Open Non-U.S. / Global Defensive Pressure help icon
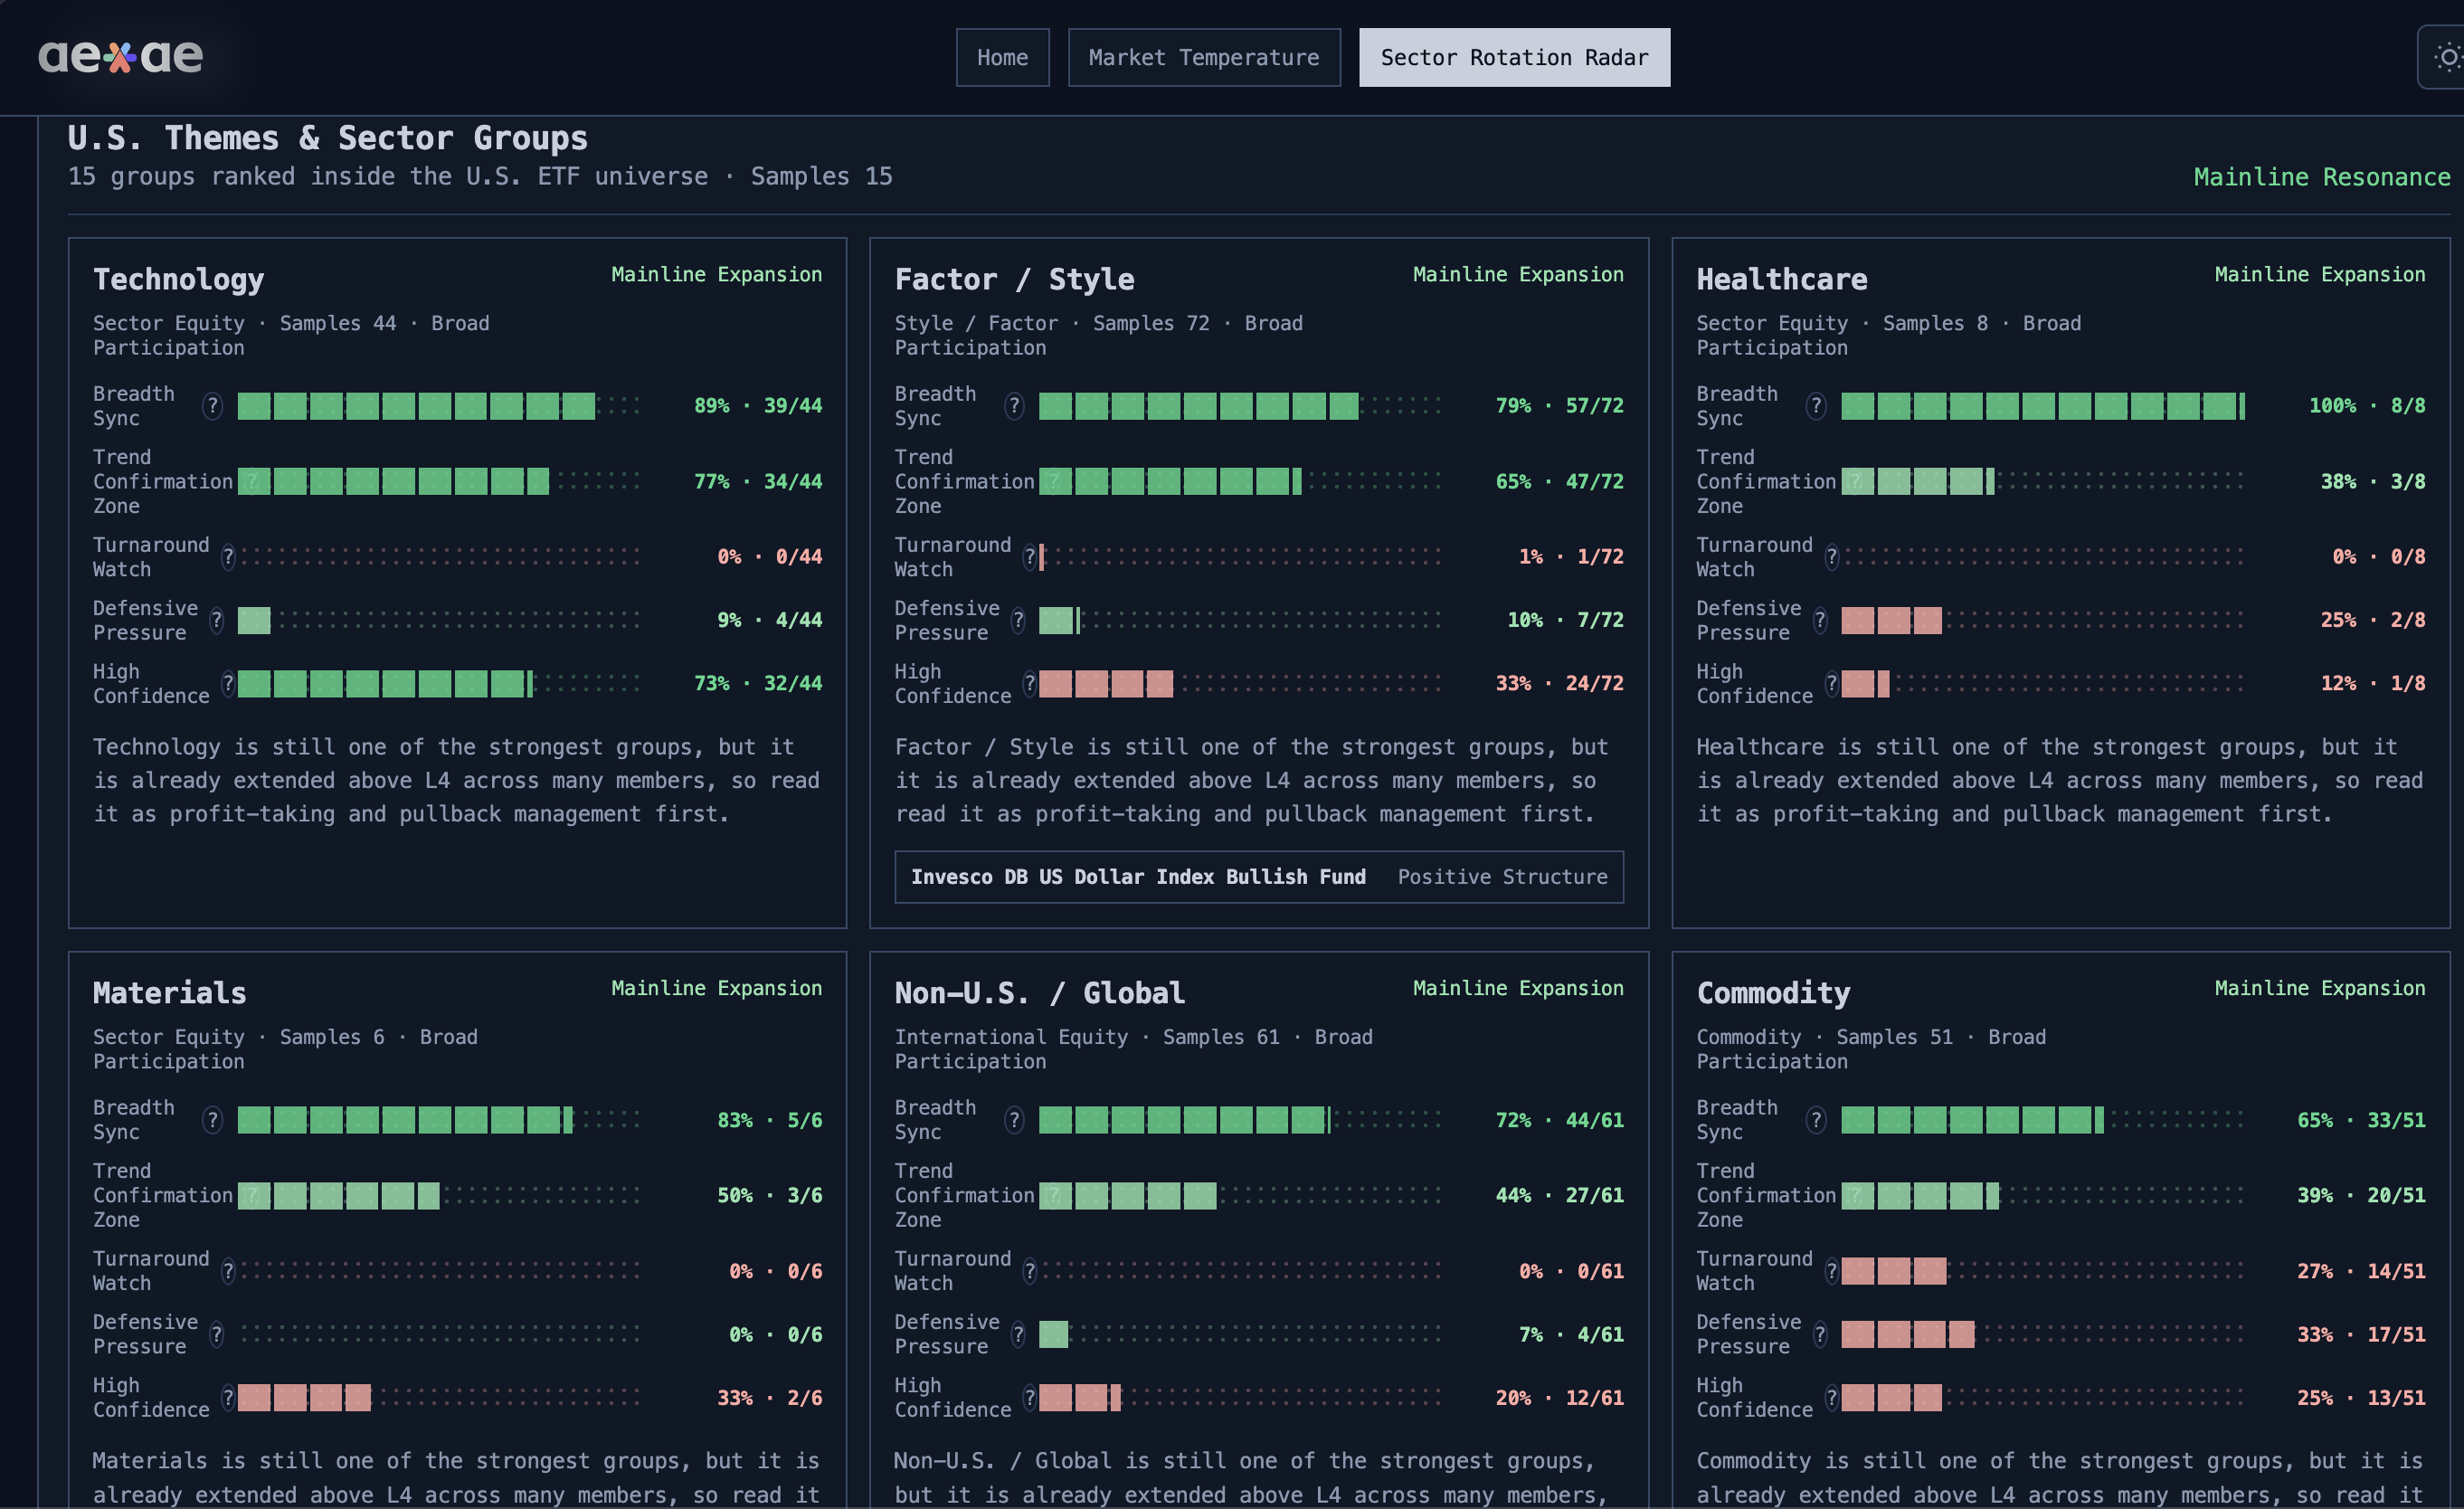 point(1018,1334)
